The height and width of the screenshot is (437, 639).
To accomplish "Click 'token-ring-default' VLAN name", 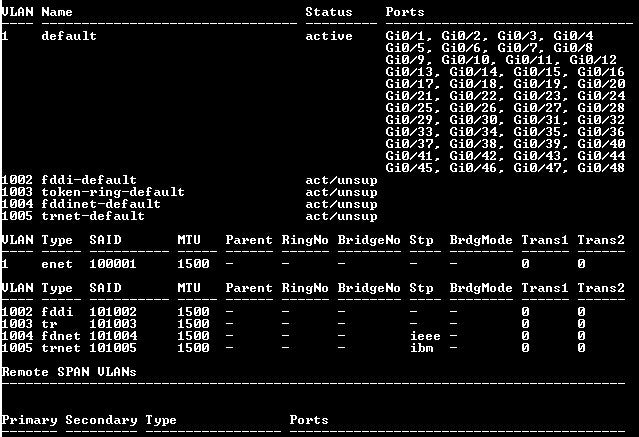I will [x=113, y=192].
